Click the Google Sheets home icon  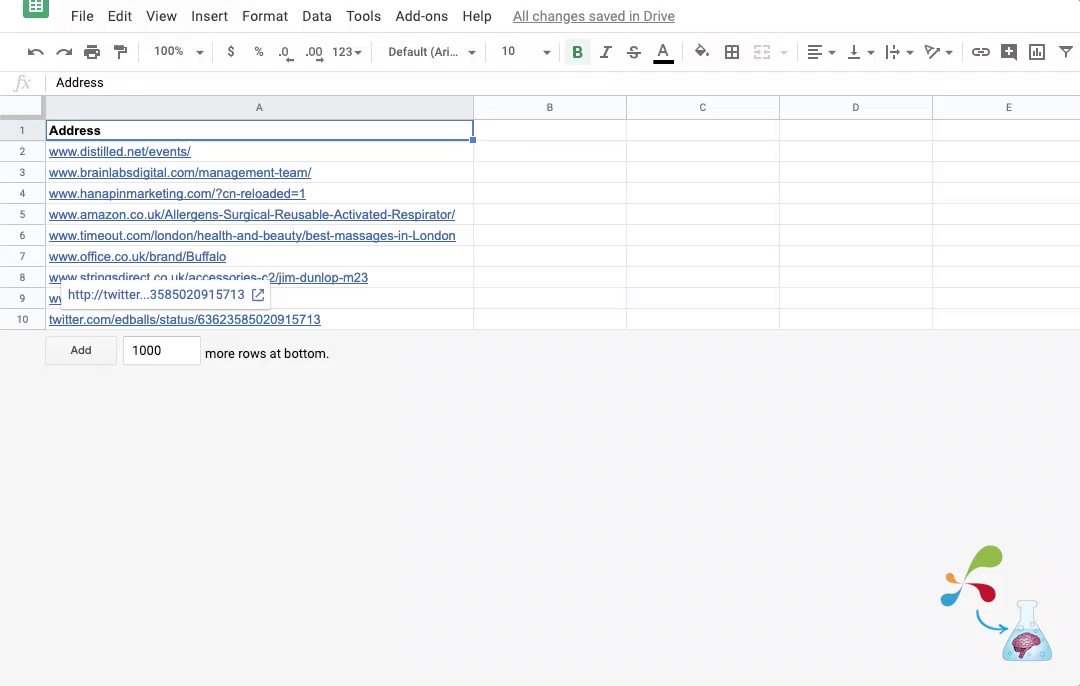coord(36,8)
